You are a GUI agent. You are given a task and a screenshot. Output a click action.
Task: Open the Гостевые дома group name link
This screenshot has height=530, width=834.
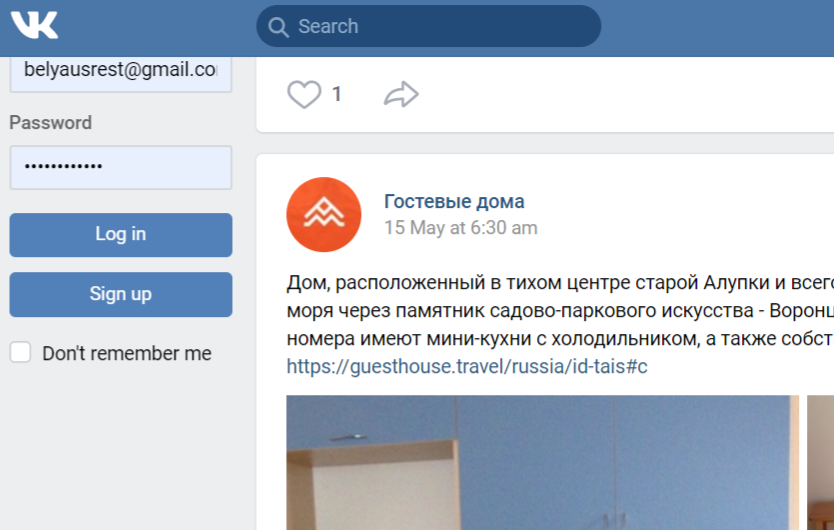[454, 202]
